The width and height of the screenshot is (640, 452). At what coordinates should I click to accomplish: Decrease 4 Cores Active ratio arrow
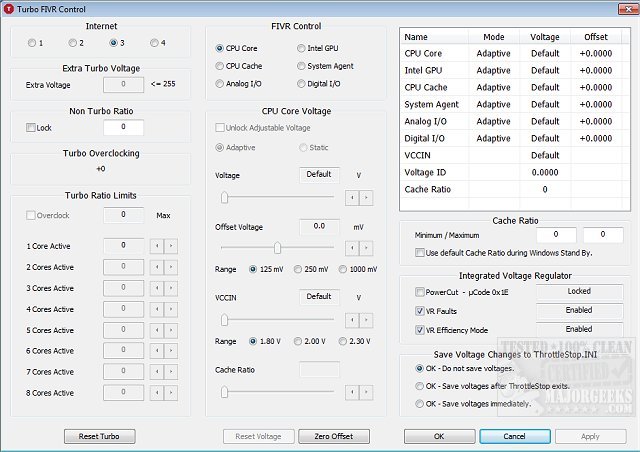pyautogui.click(x=157, y=309)
